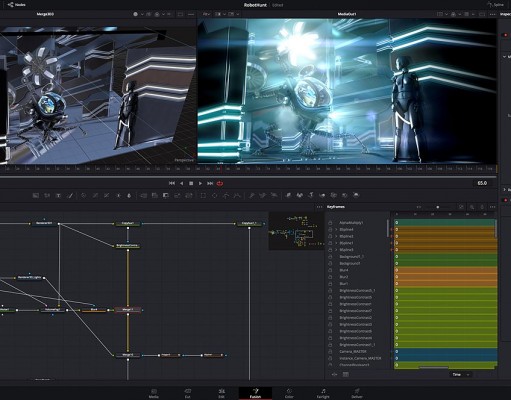The width and height of the screenshot is (511, 400).
Task: Switch to the Edit page
Action: pyautogui.click(x=221, y=393)
